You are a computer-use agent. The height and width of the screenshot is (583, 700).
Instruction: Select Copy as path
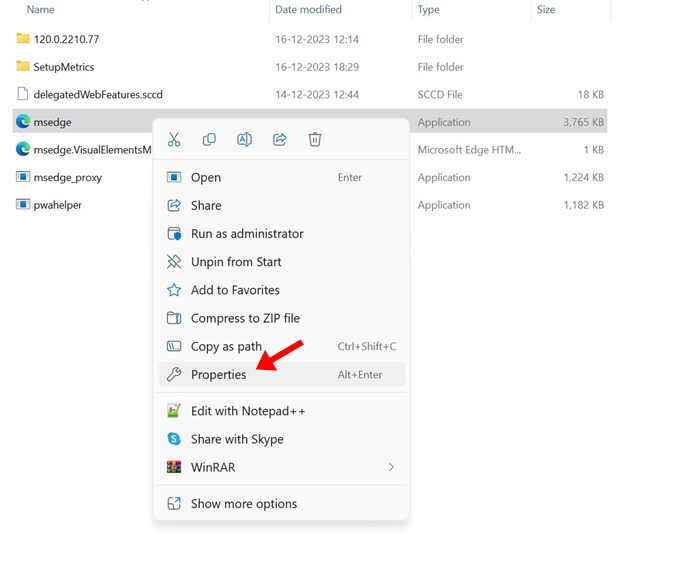tap(281, 346)
